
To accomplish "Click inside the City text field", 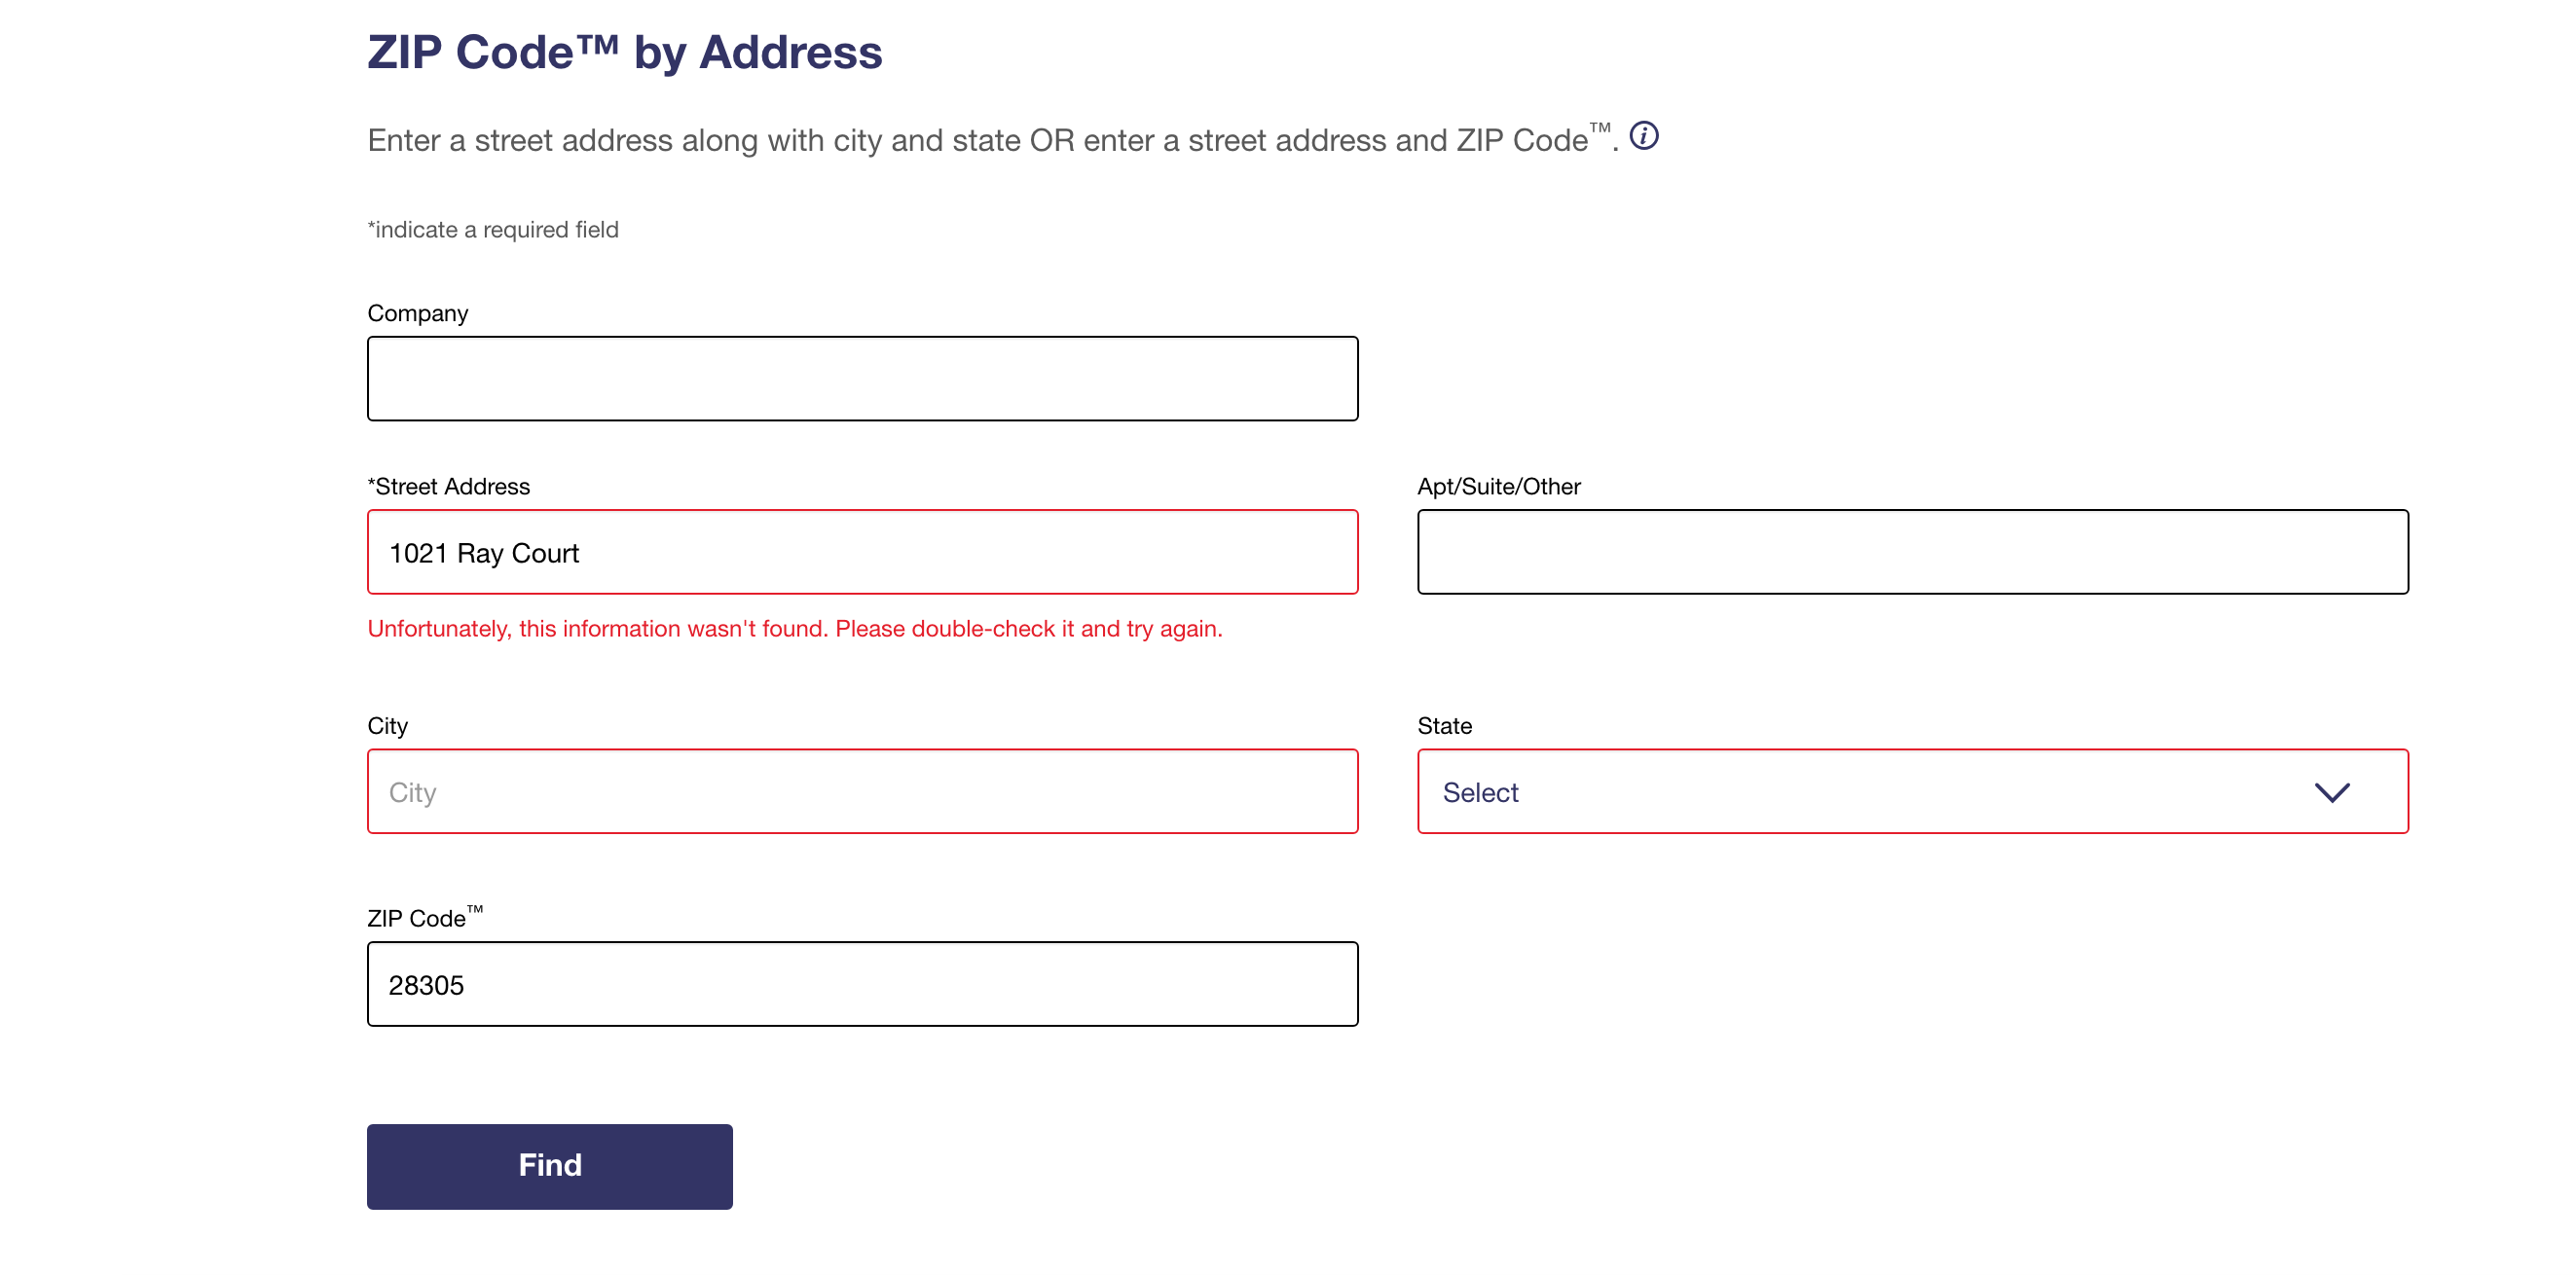I will click(x=862, y=791).
